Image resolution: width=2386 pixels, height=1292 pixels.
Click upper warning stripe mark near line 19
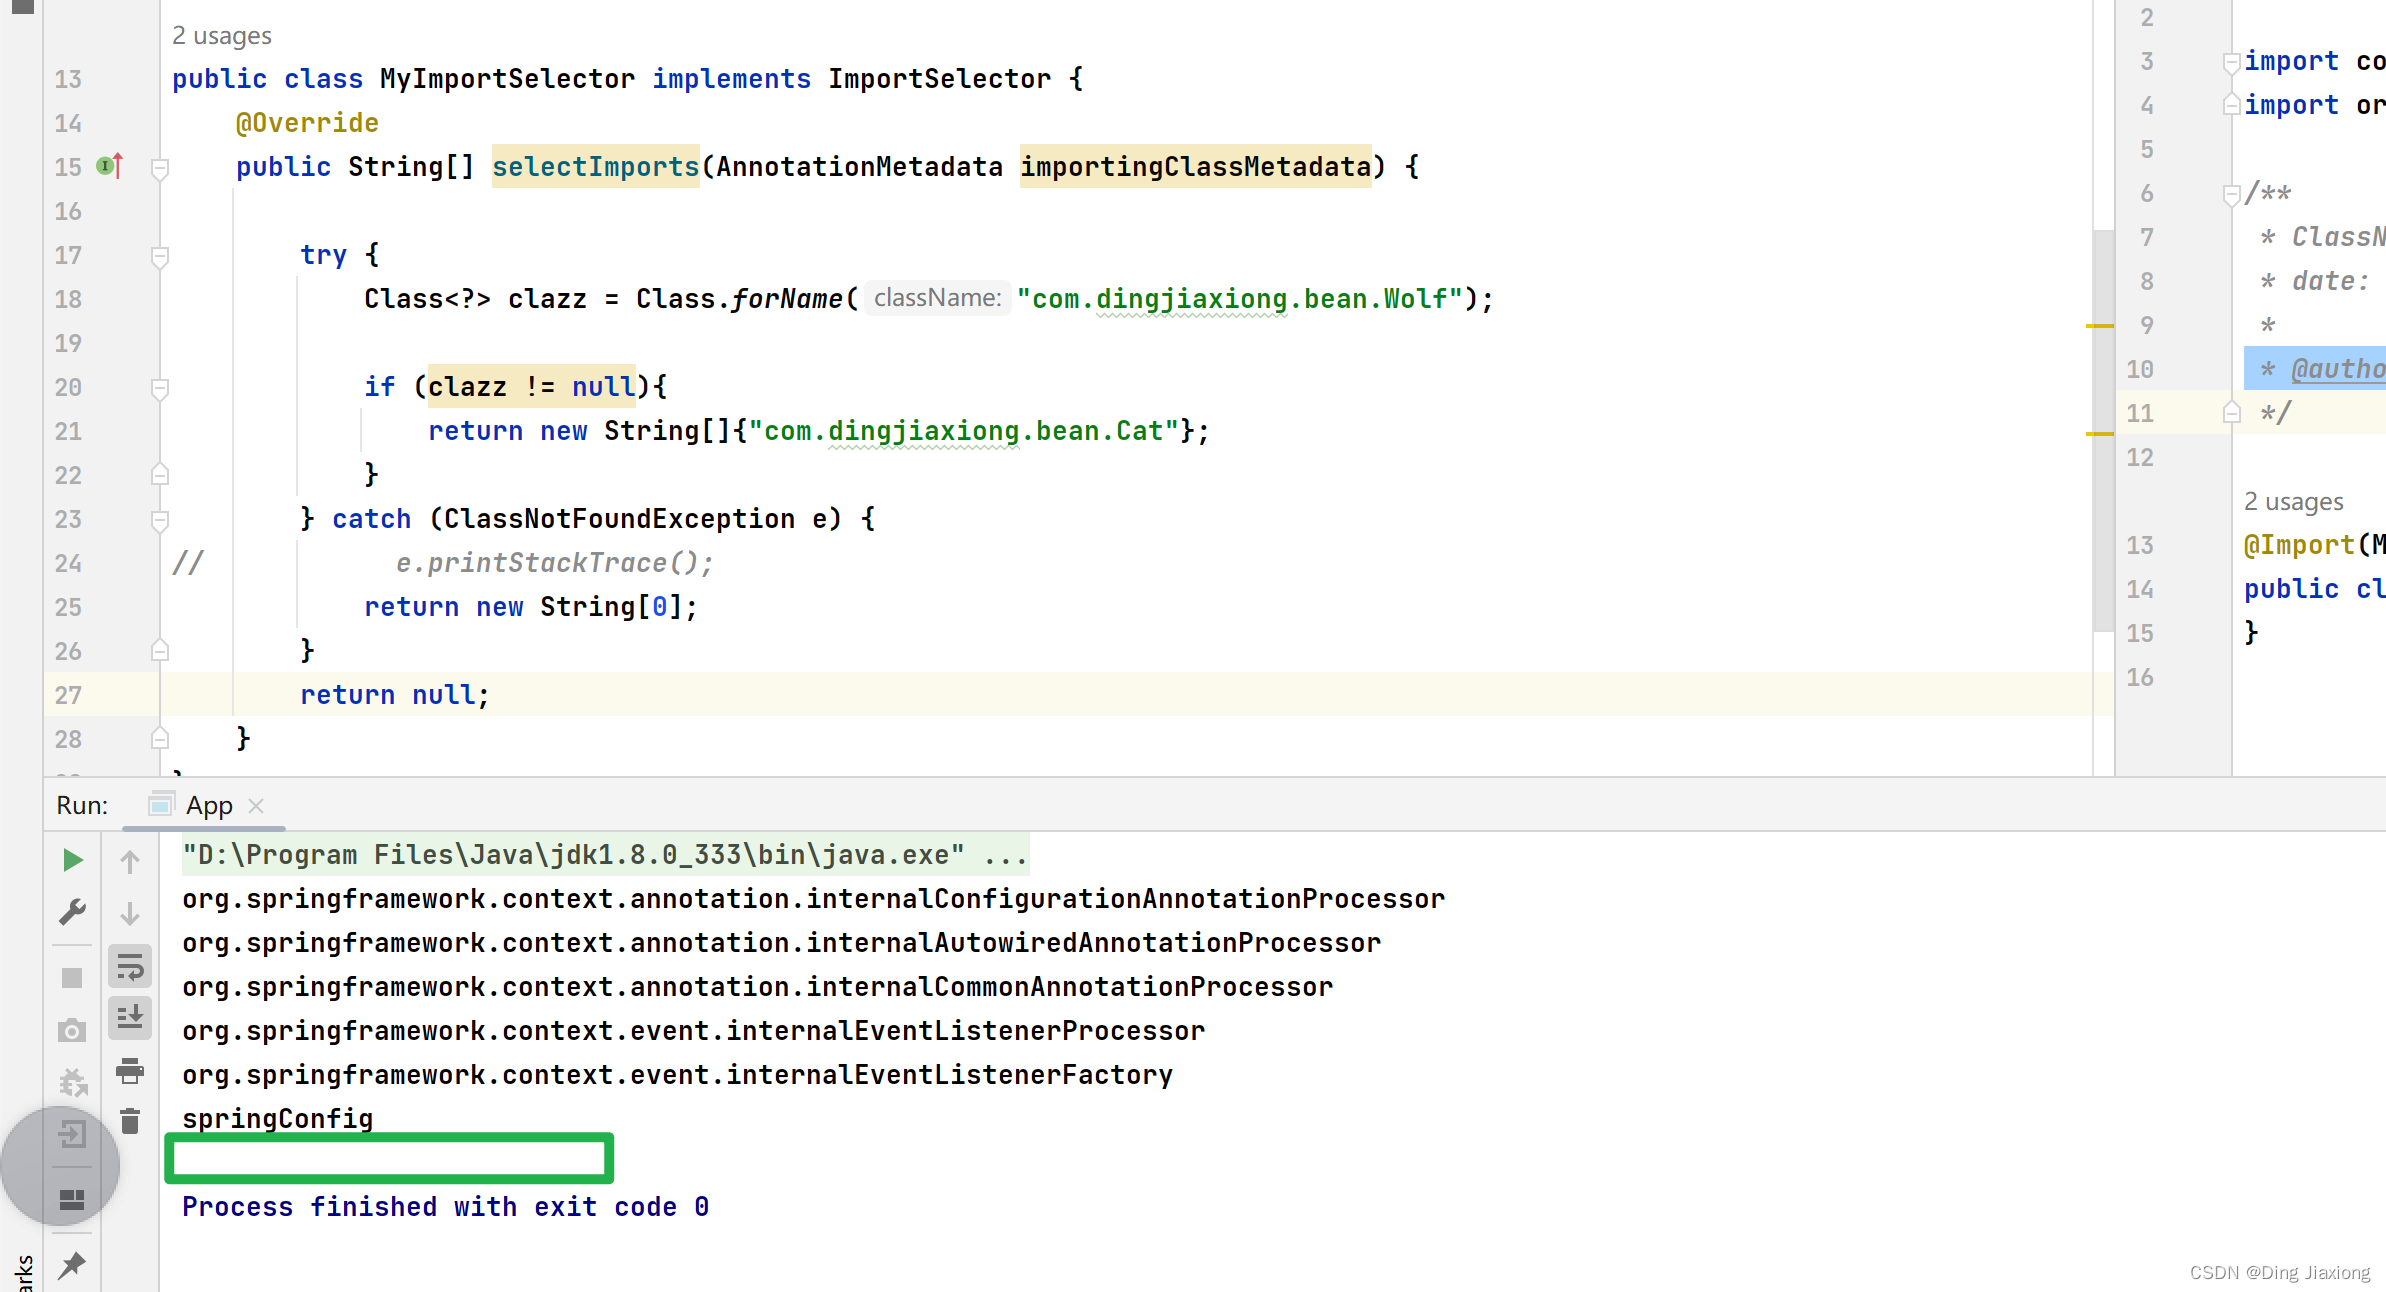[2099, 326]
